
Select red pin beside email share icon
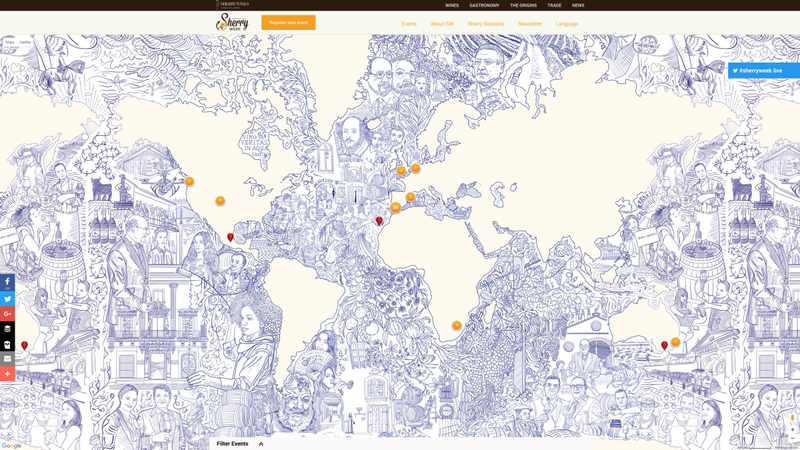24,345
